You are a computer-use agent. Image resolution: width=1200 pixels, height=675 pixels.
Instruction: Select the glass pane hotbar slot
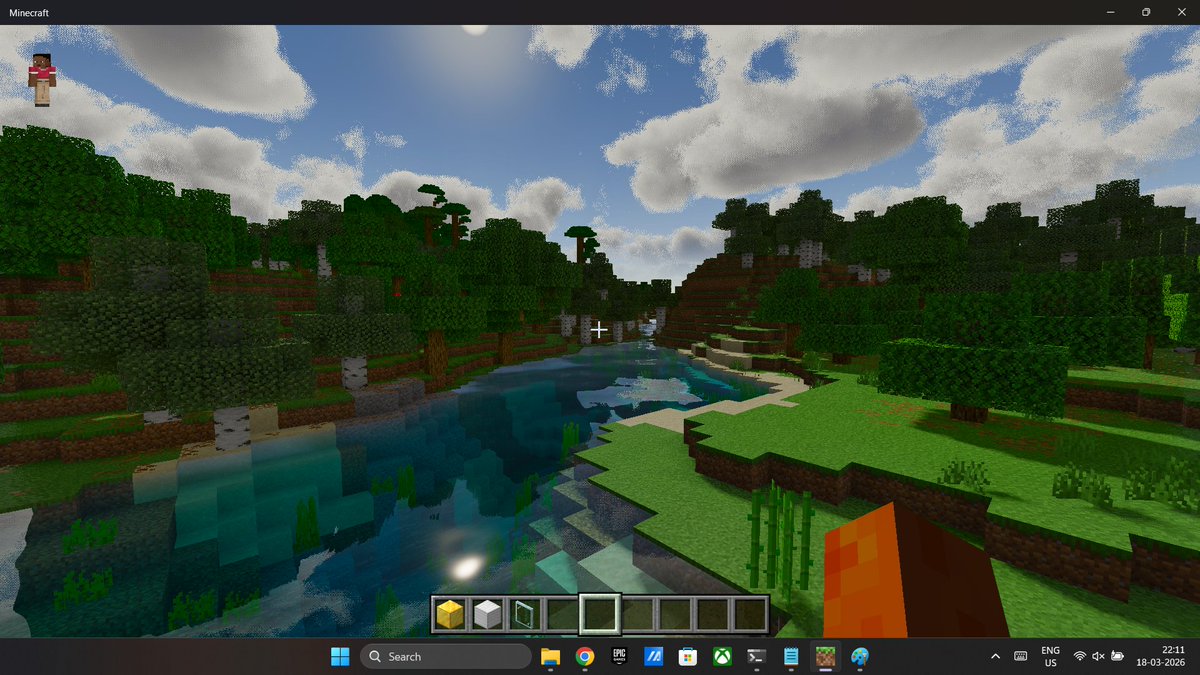524,614
